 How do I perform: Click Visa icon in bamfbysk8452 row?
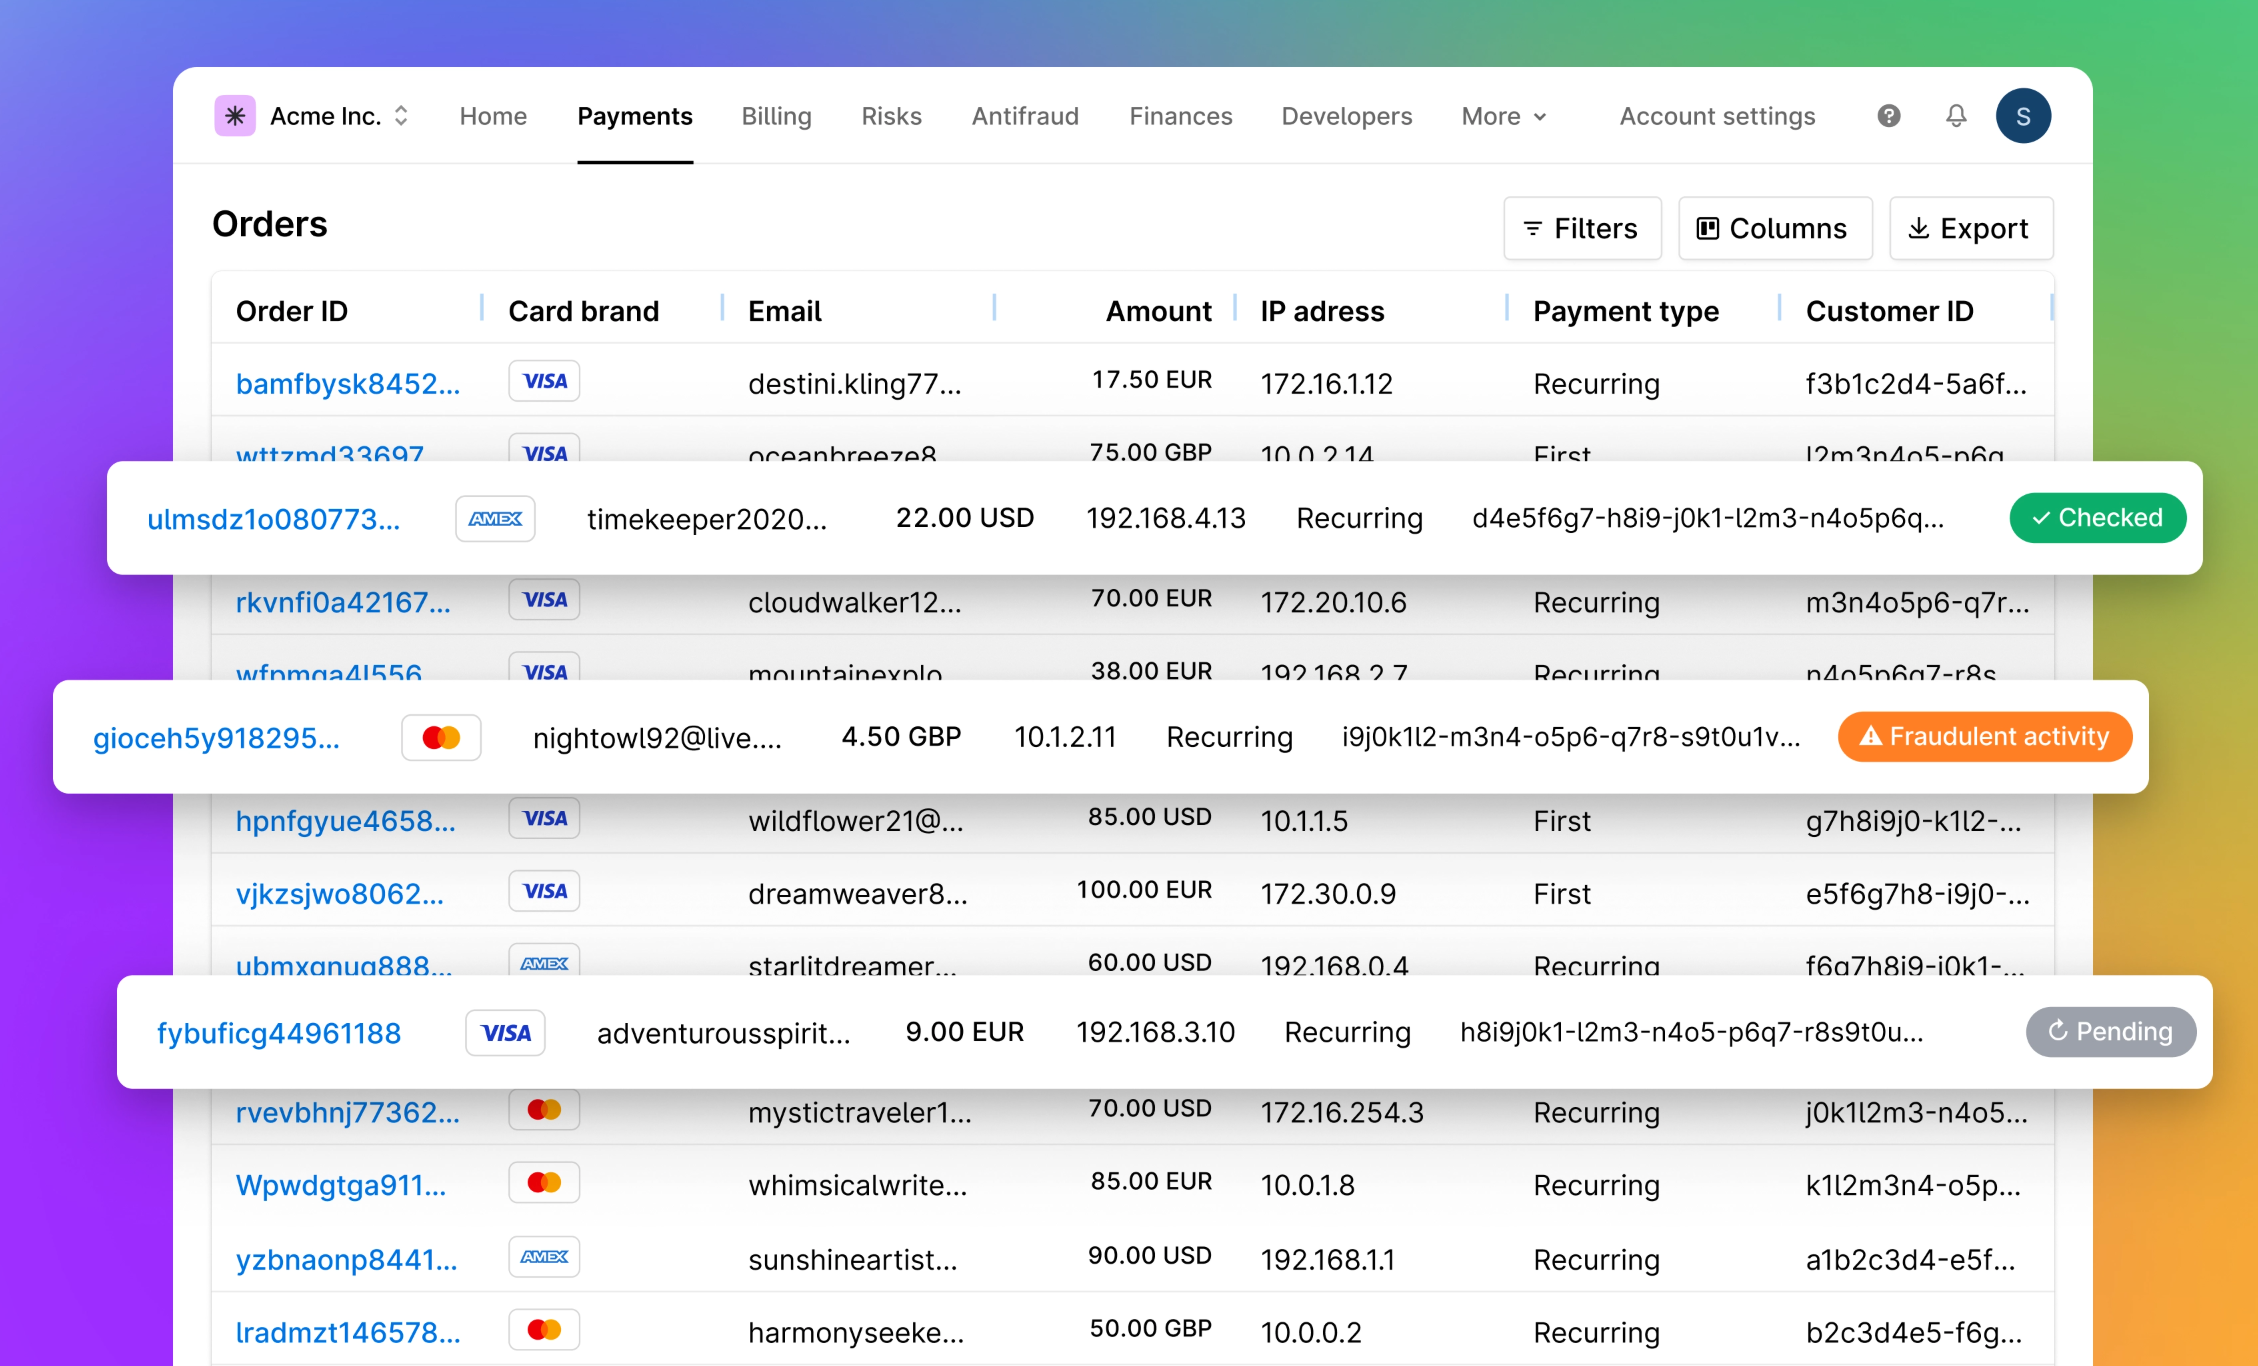click(544, 381)
